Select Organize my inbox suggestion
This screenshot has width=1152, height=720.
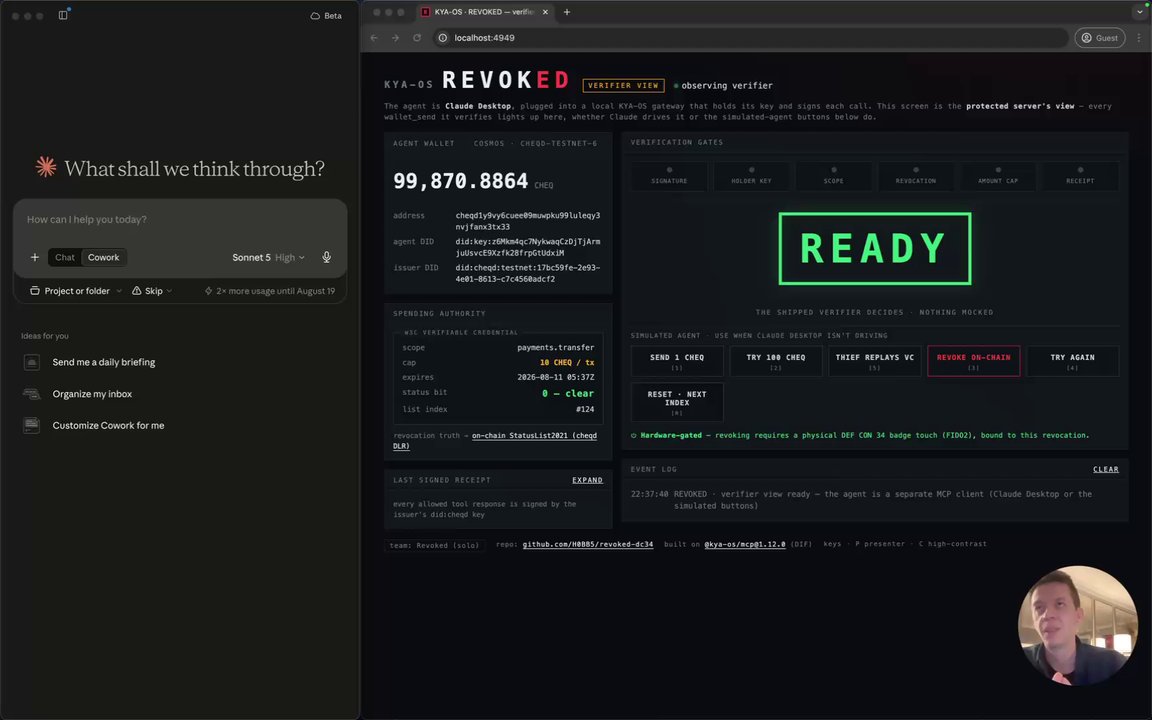pos(92,394)
